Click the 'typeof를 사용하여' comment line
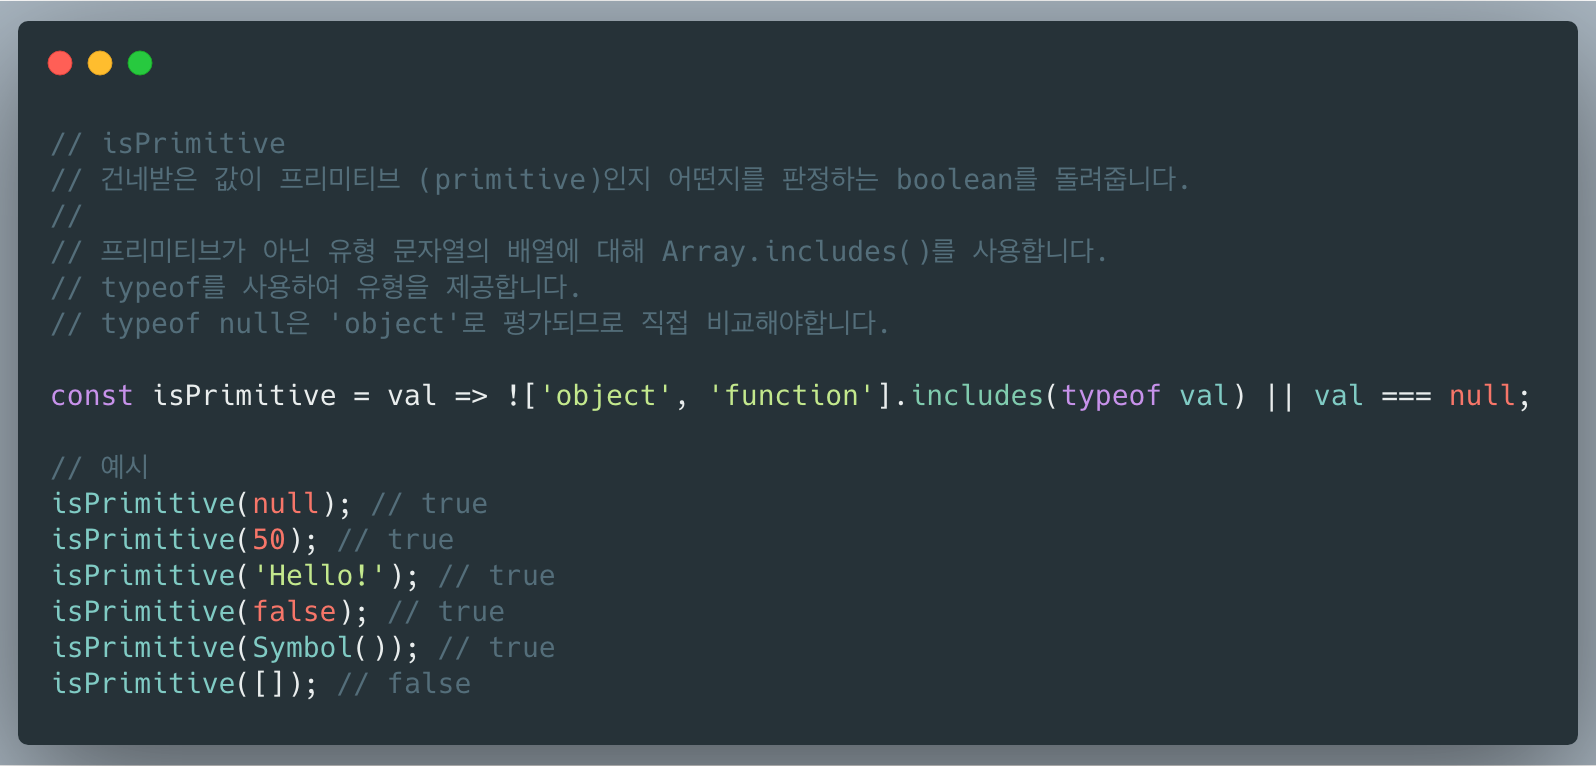Screen dimensions: 1596x766 [x=315, y=288]
